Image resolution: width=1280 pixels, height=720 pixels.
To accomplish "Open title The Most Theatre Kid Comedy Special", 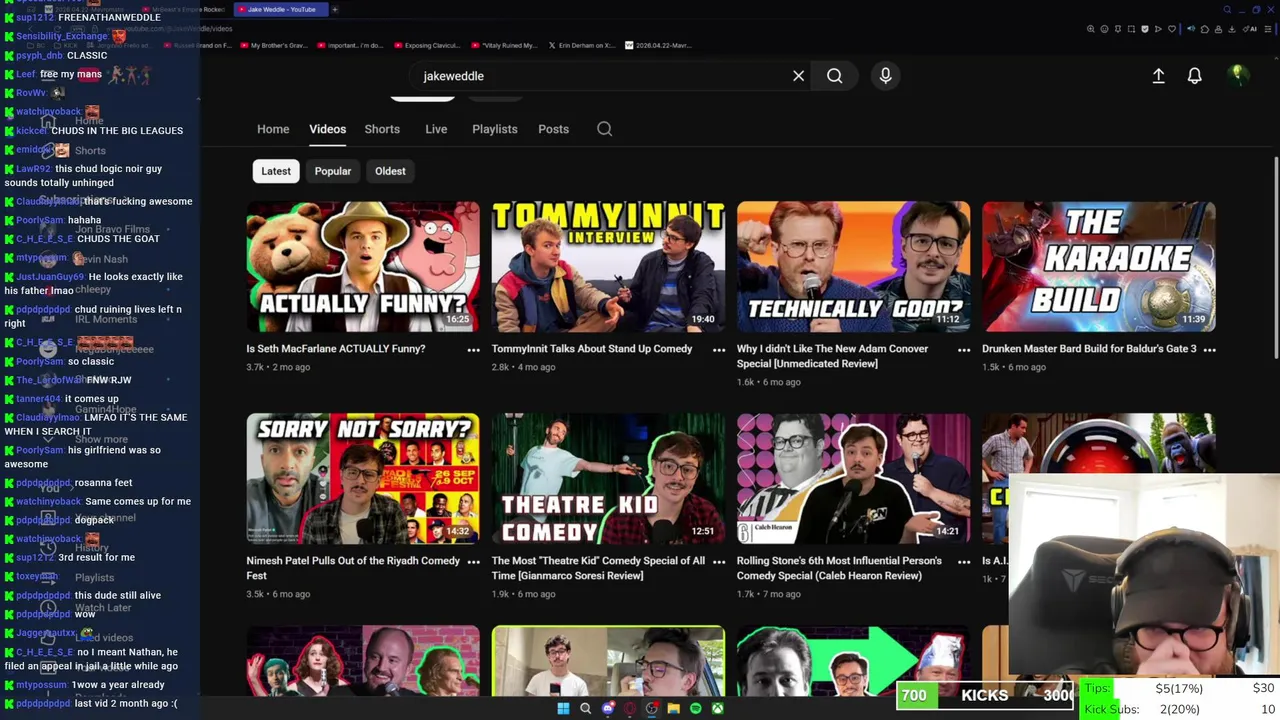I will coord(598,568).
